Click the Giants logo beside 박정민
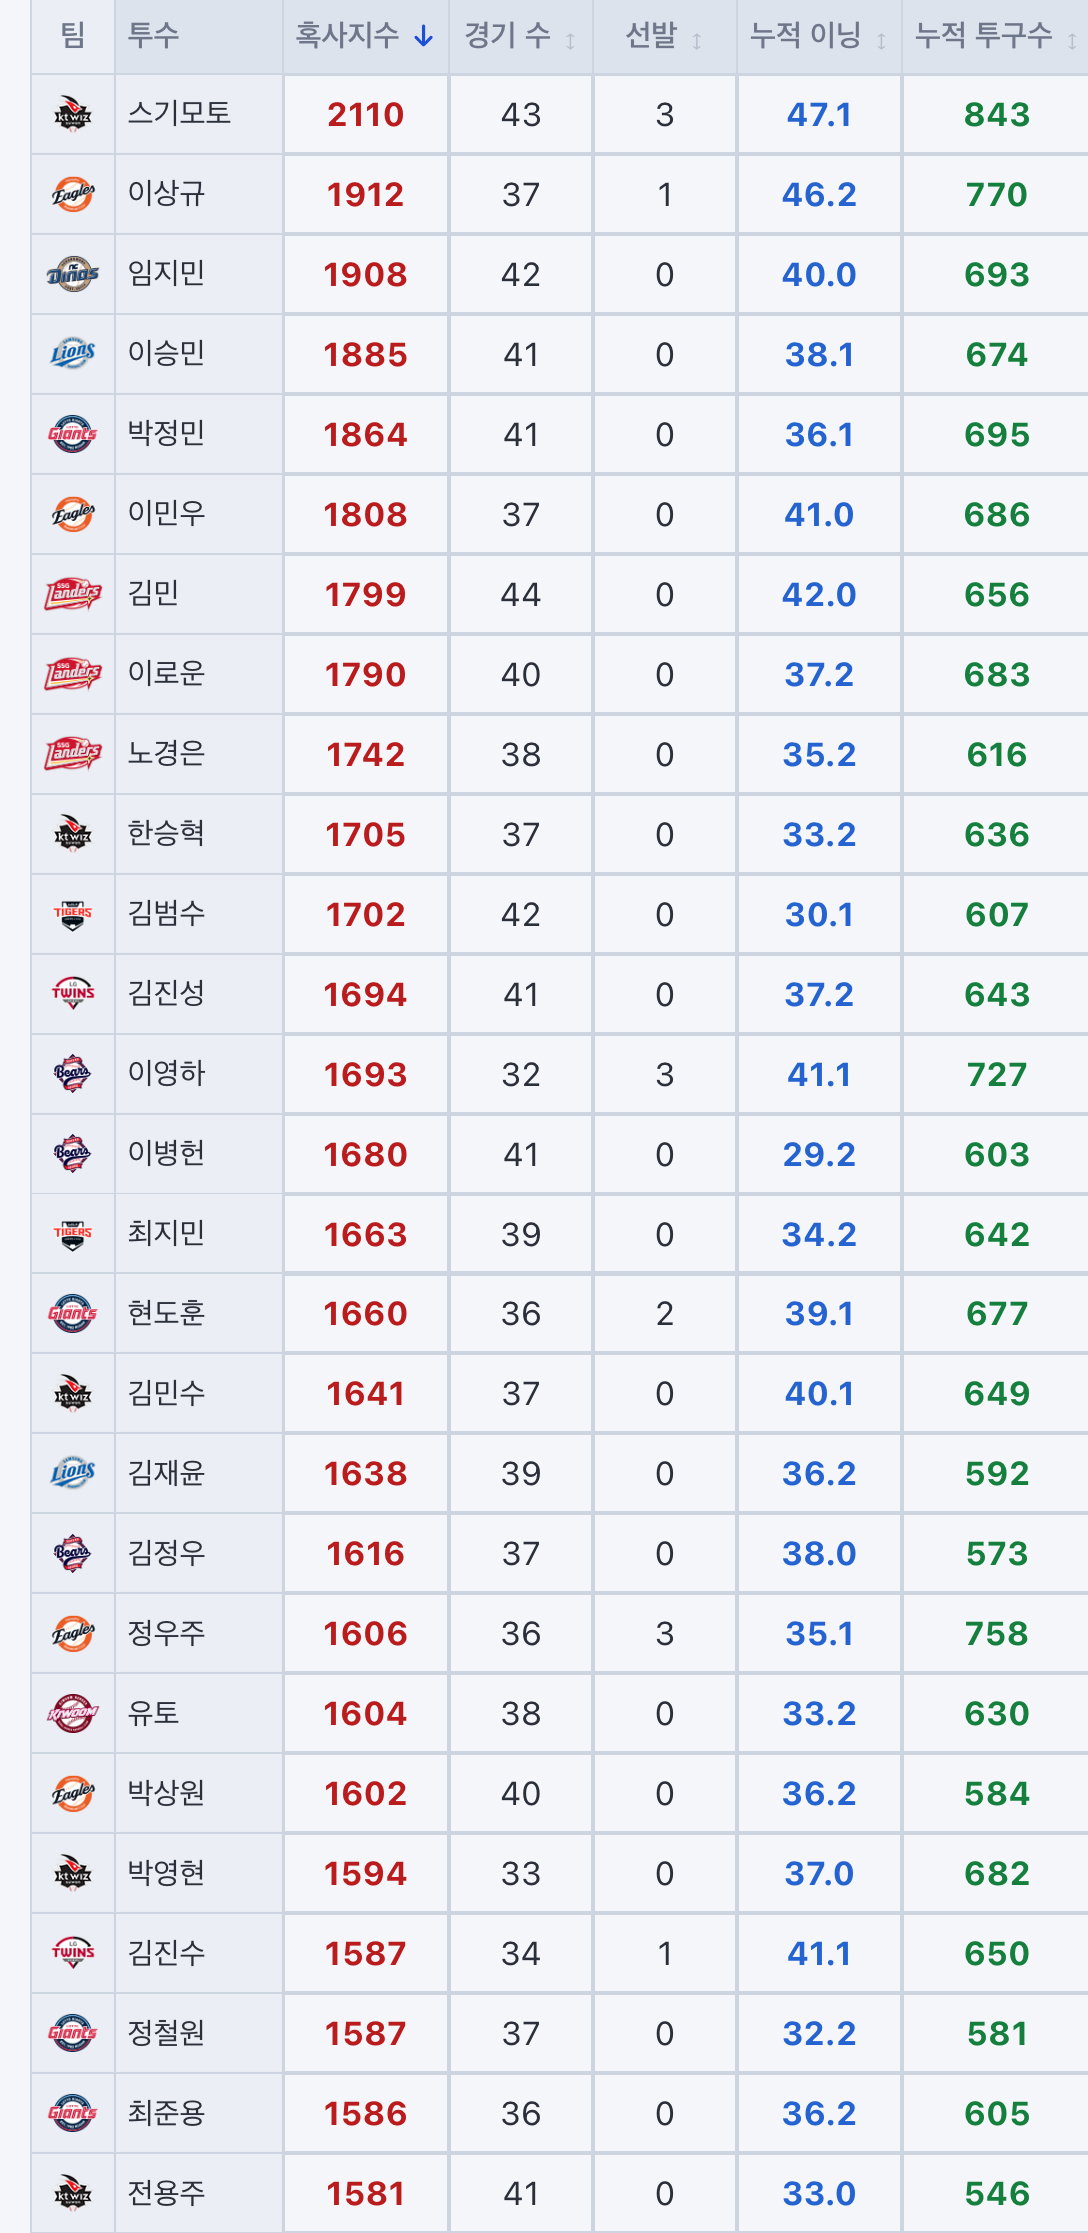Viewport: 1088px width, 2233px height. pos(73,434)
